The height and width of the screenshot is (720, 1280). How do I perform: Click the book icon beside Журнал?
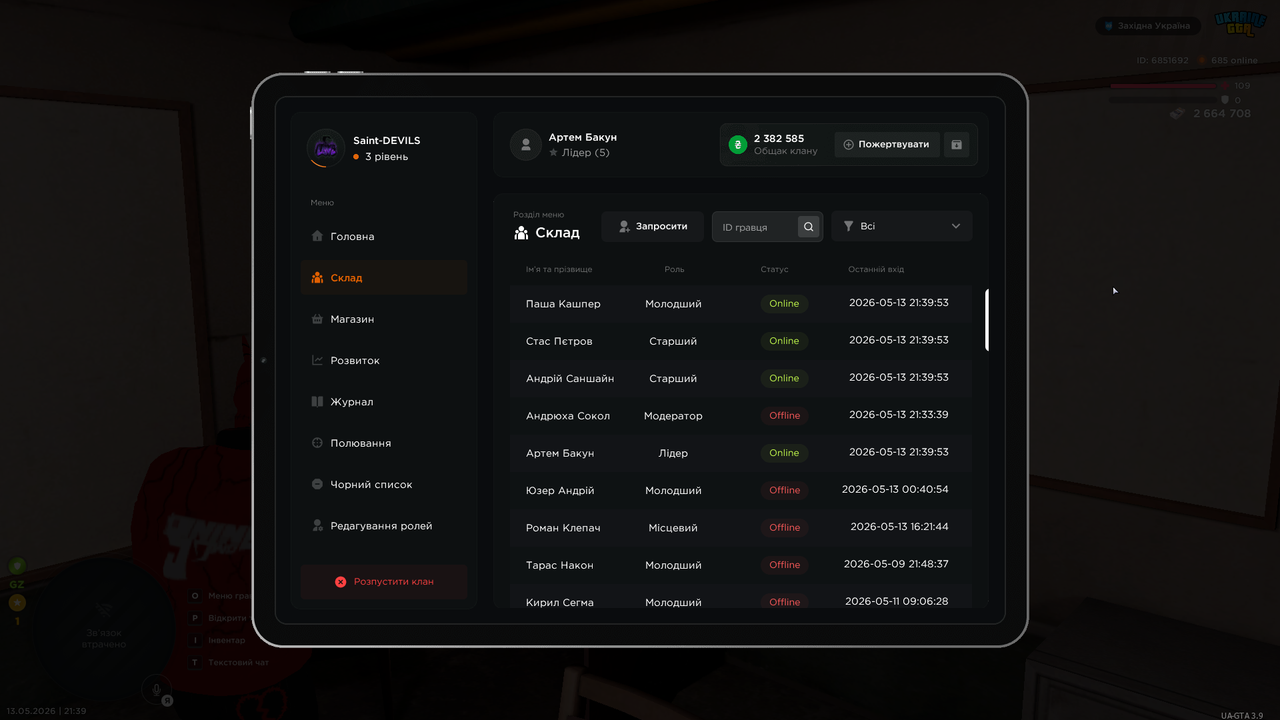click(x=317, y=402)
